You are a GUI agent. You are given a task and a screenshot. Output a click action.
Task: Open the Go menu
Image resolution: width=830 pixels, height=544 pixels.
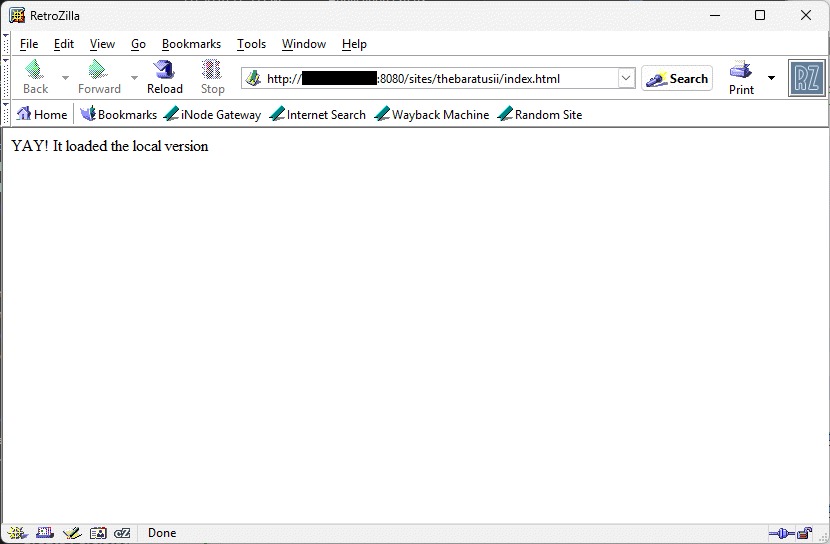pyautogui.click(x=138, y=44)
